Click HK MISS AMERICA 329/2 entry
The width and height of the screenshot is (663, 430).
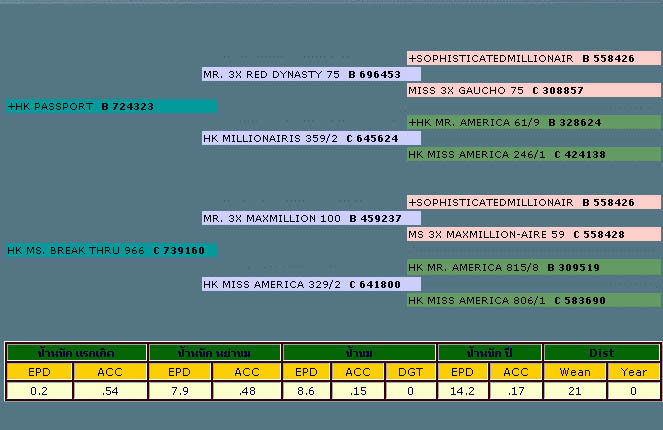[302, 284]
